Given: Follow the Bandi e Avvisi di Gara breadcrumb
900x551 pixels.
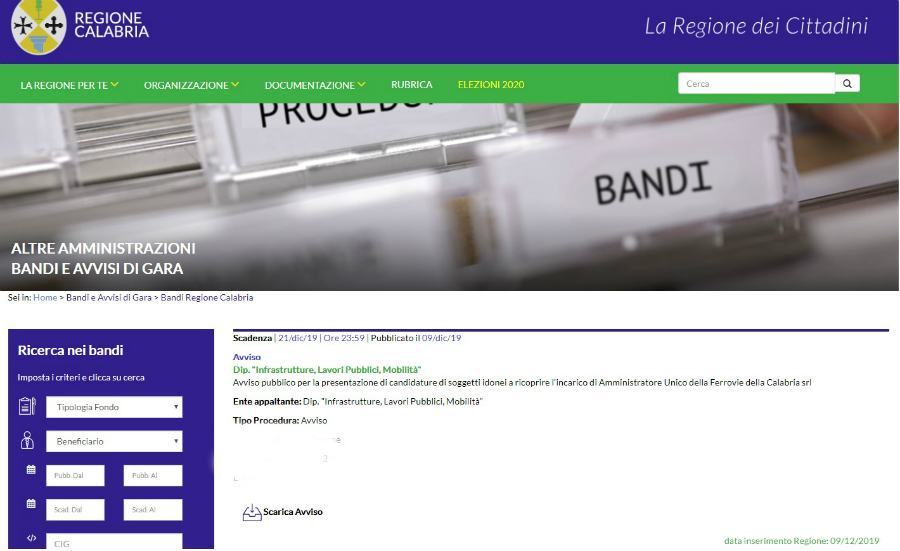Looking at the screenshot, I should 108,297.
